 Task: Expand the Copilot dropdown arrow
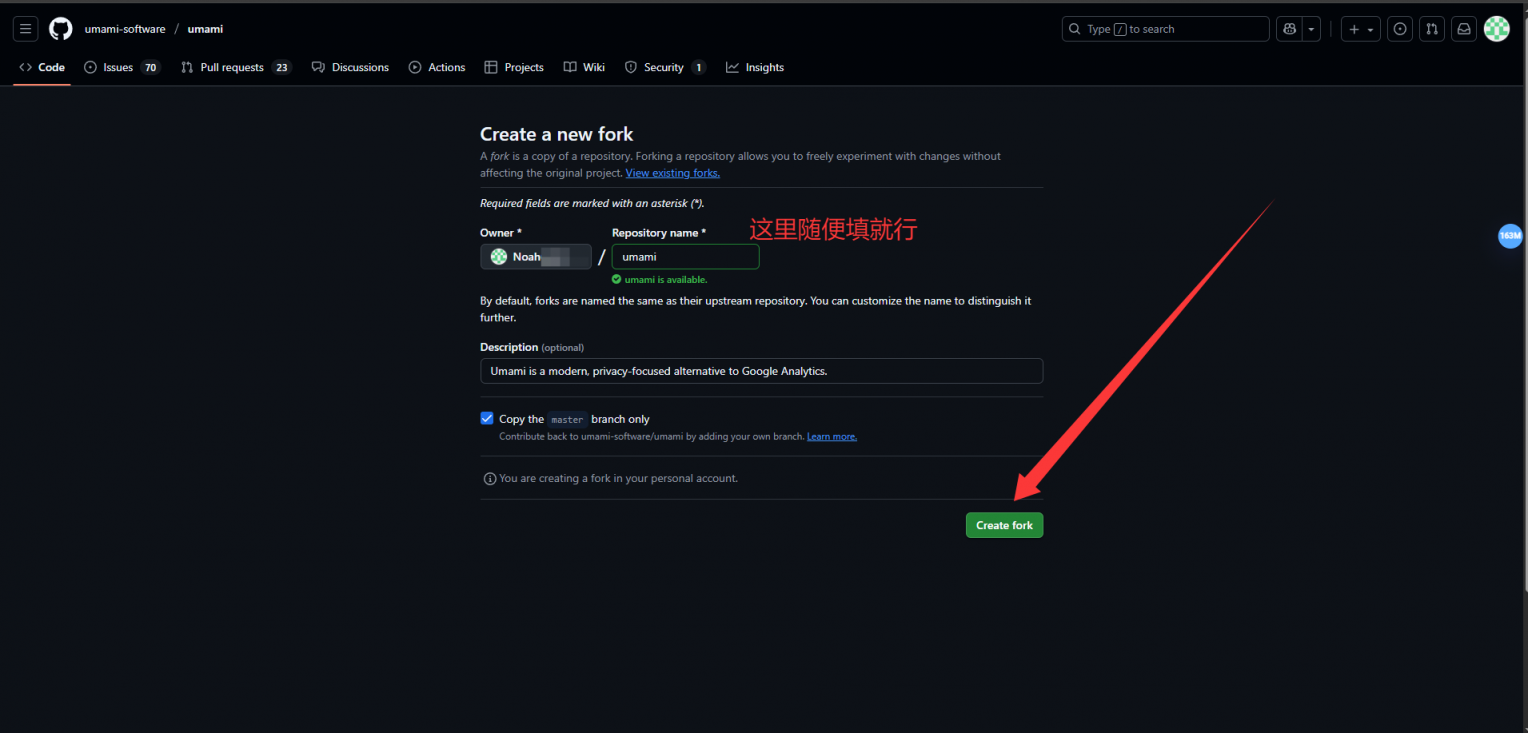coord(1311,29)
